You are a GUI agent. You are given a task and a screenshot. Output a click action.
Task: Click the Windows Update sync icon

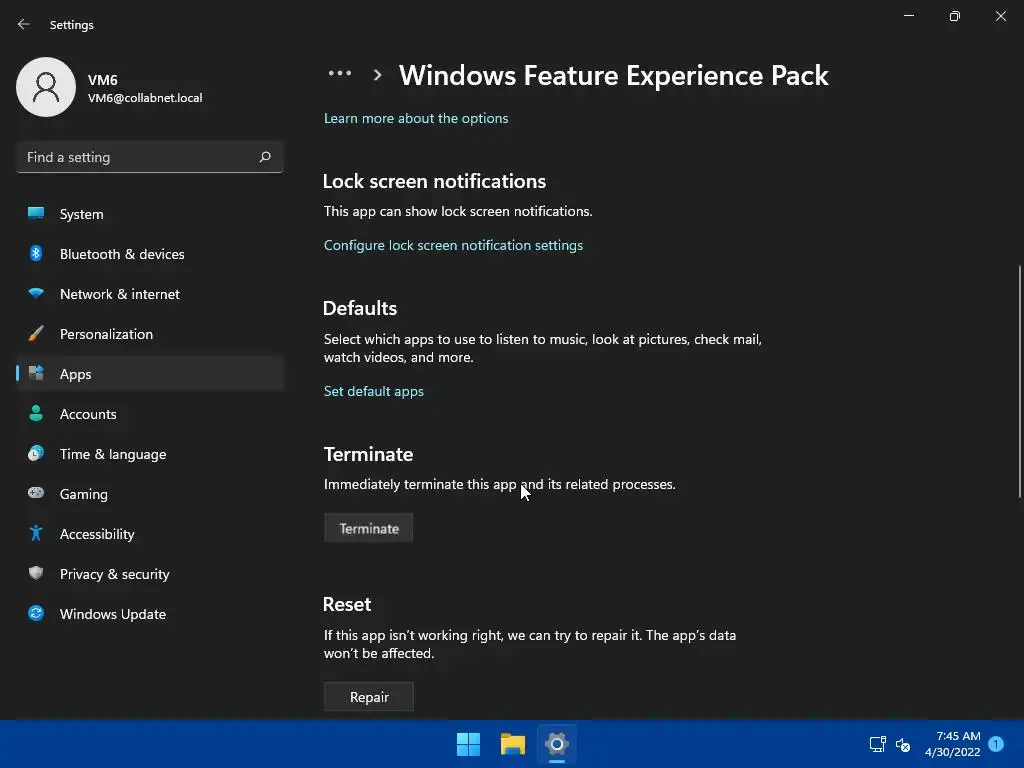tap(36, 613)
